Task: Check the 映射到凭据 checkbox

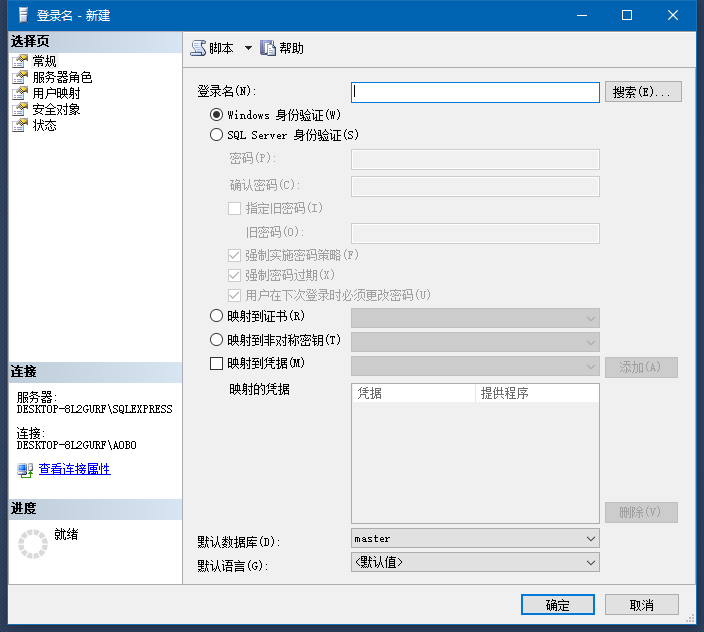Action: click(x=216, y=363)
